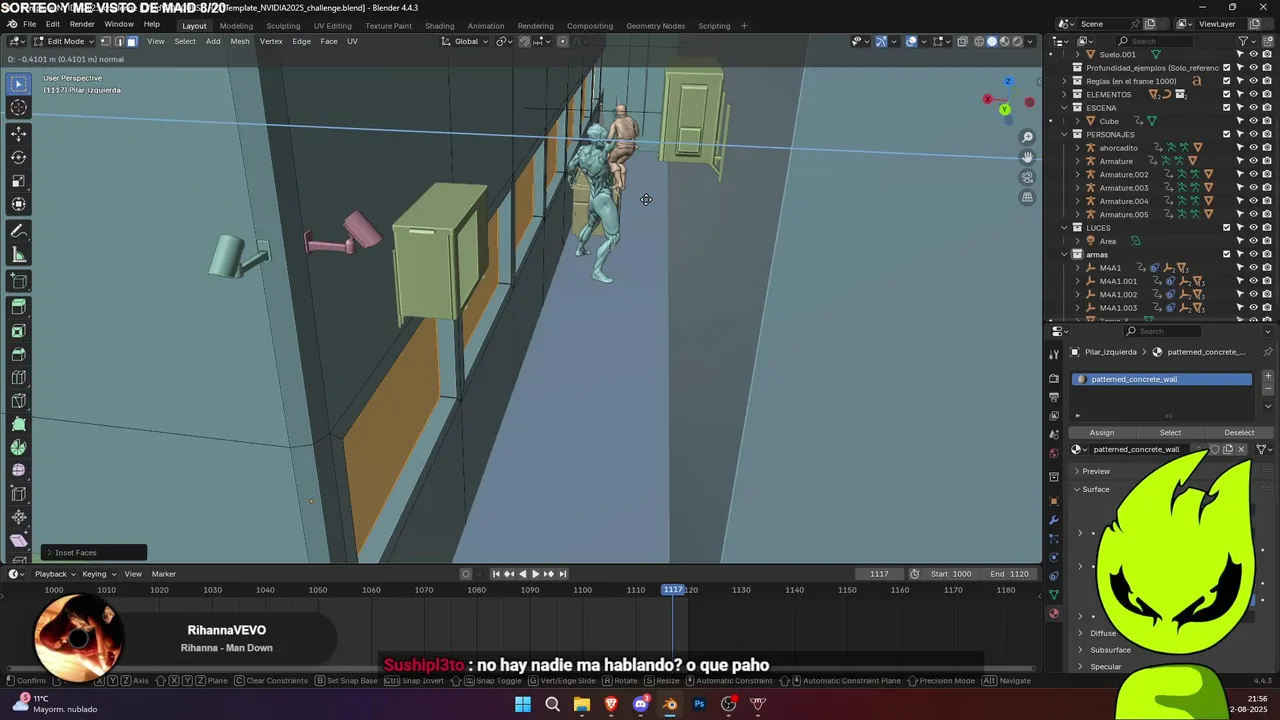Select the Move tool in the left toolbar

point(19,133)
